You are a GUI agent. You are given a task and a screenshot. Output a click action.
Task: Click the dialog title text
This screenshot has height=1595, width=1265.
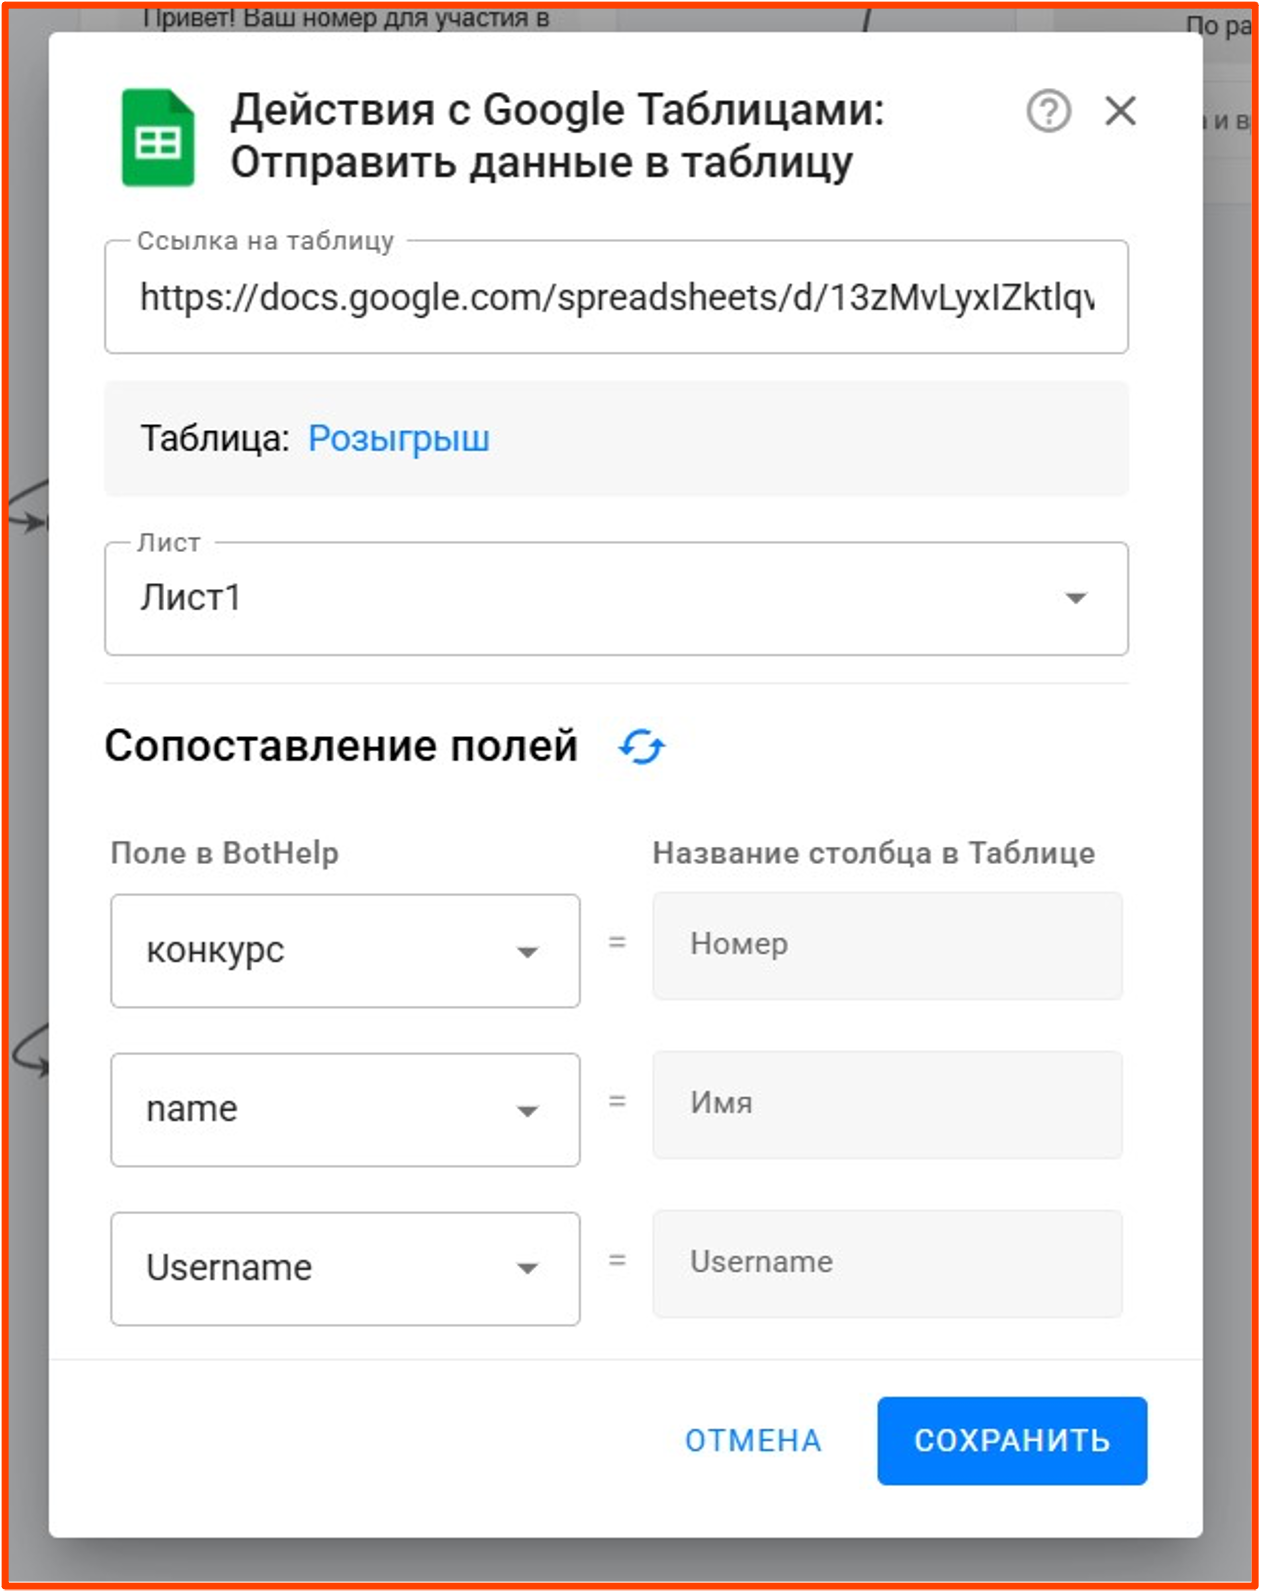(x=557, y=136)
